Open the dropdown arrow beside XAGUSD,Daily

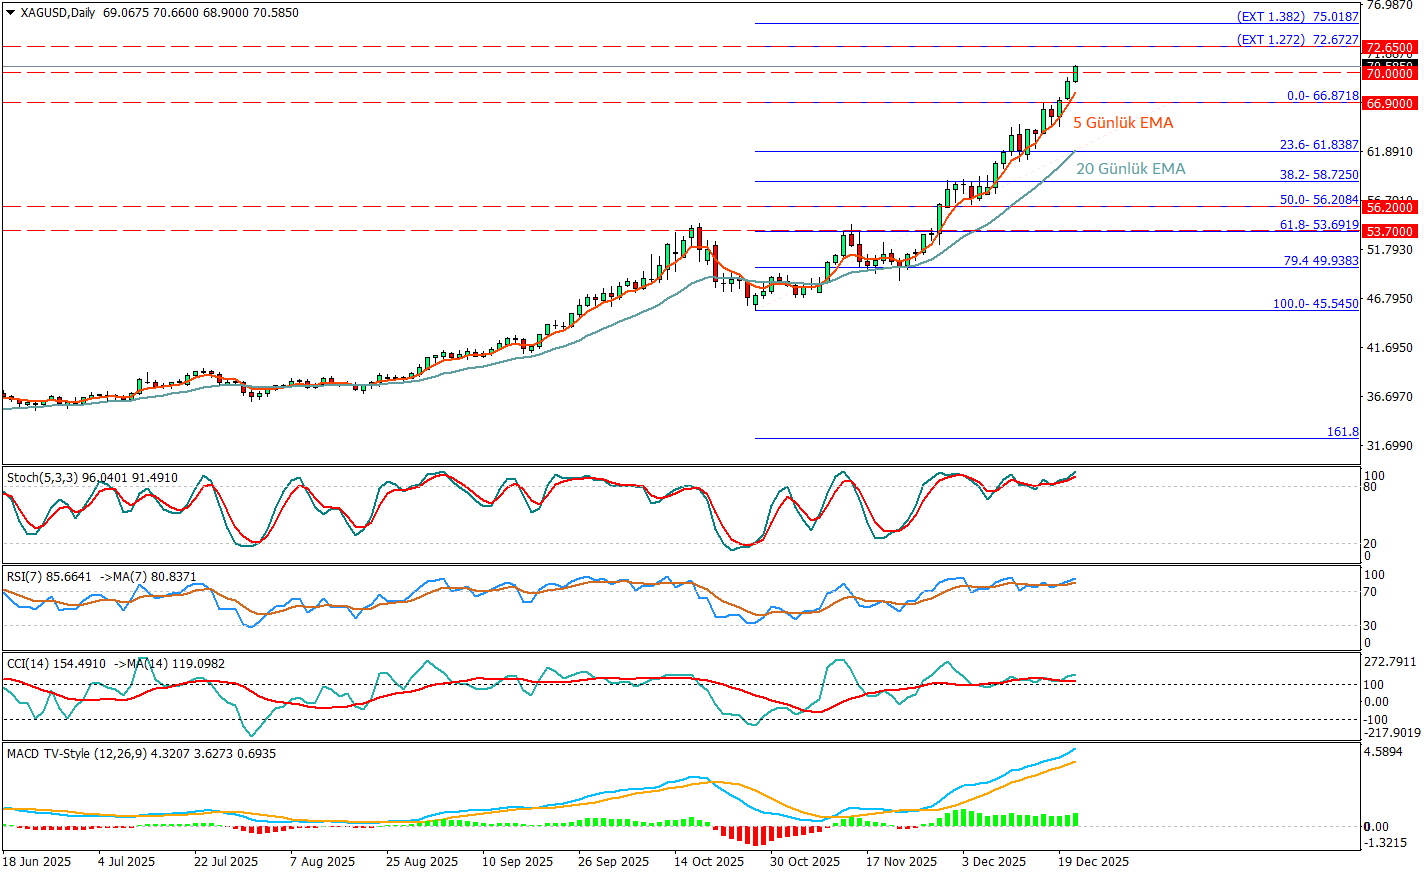(x=11, y=13)
